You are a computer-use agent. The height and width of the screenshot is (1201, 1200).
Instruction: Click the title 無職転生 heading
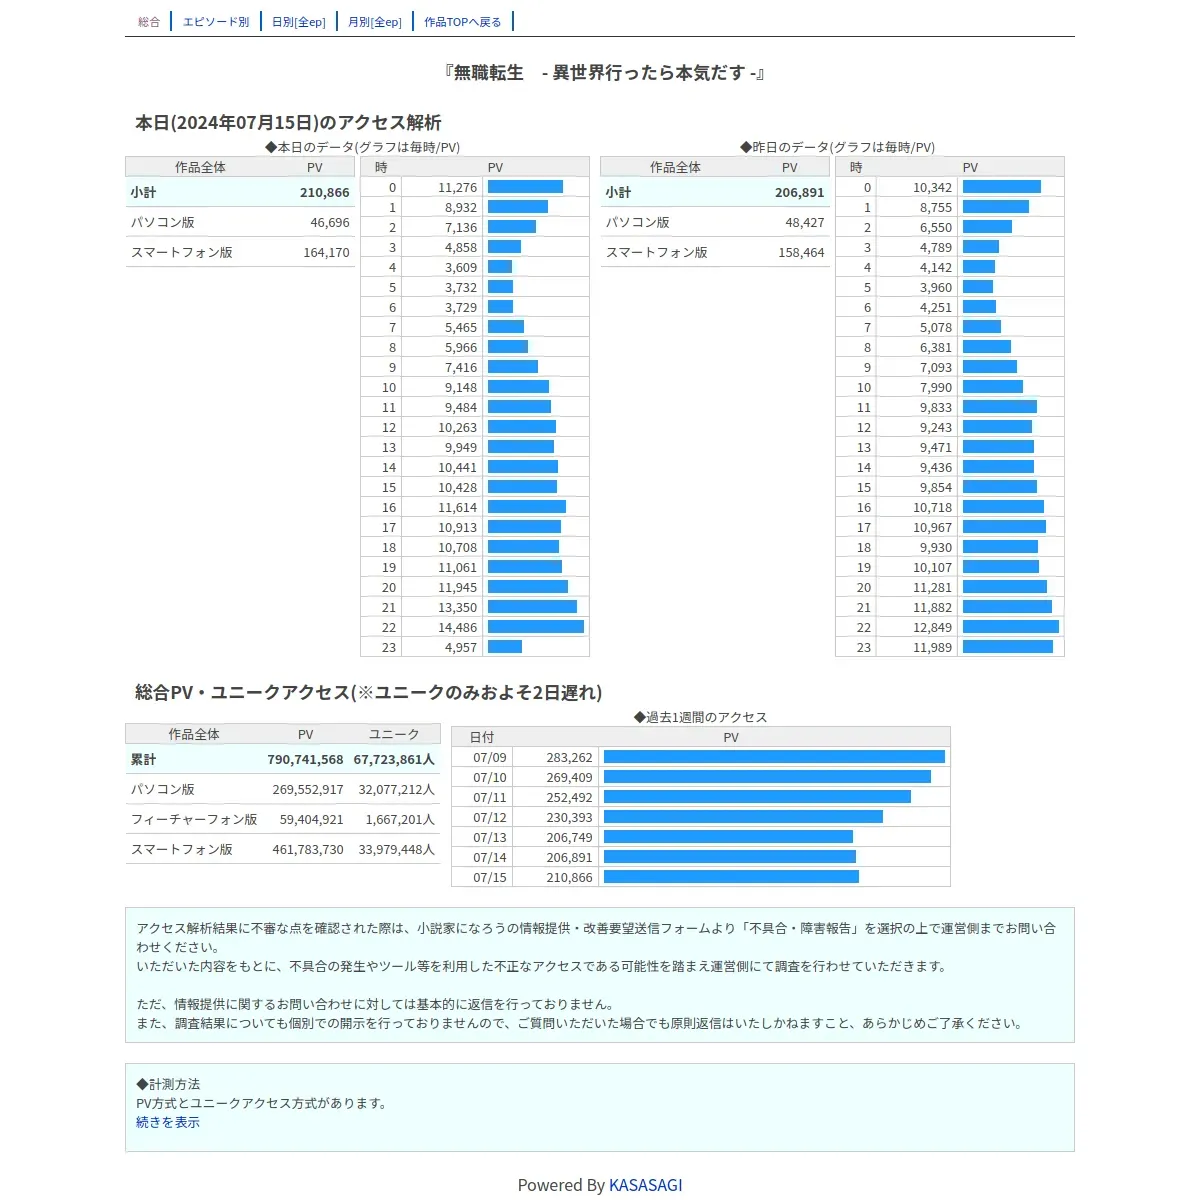(x=605, y=73)
